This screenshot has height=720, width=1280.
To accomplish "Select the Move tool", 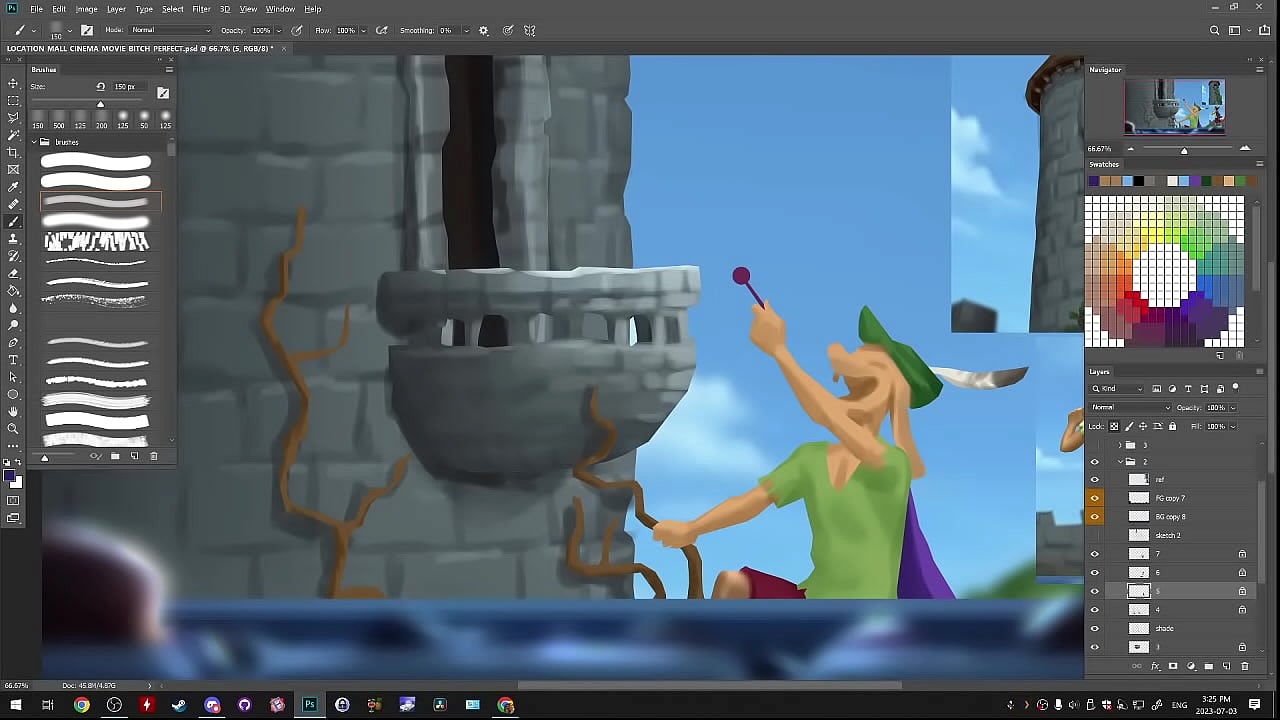I will [x=13, y=84].
